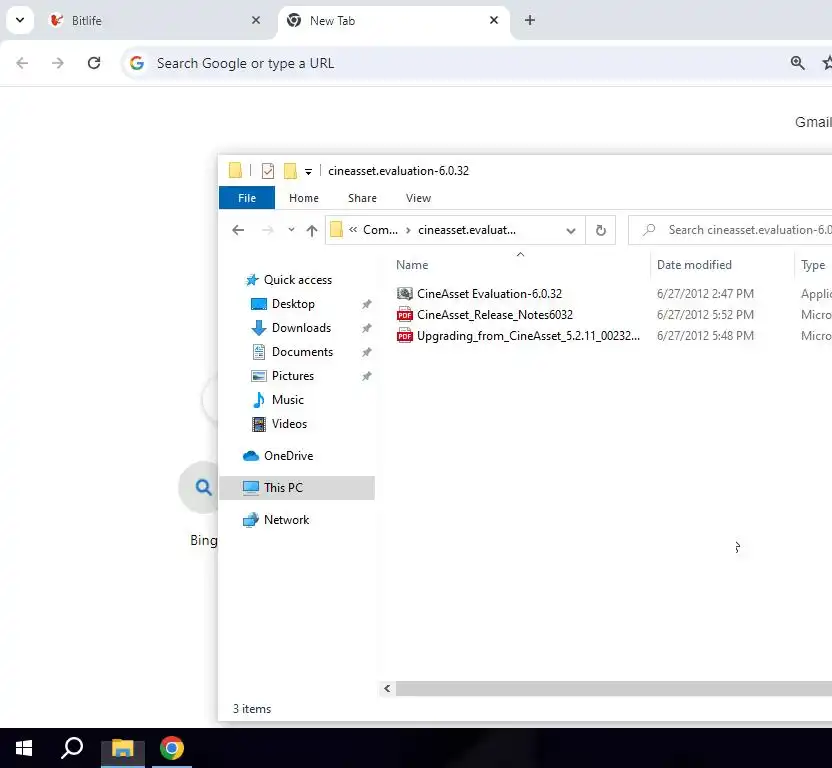The image size is (832, 768).
Task: Select Quick access in navigation pane
Action: [x=298, y=280]
